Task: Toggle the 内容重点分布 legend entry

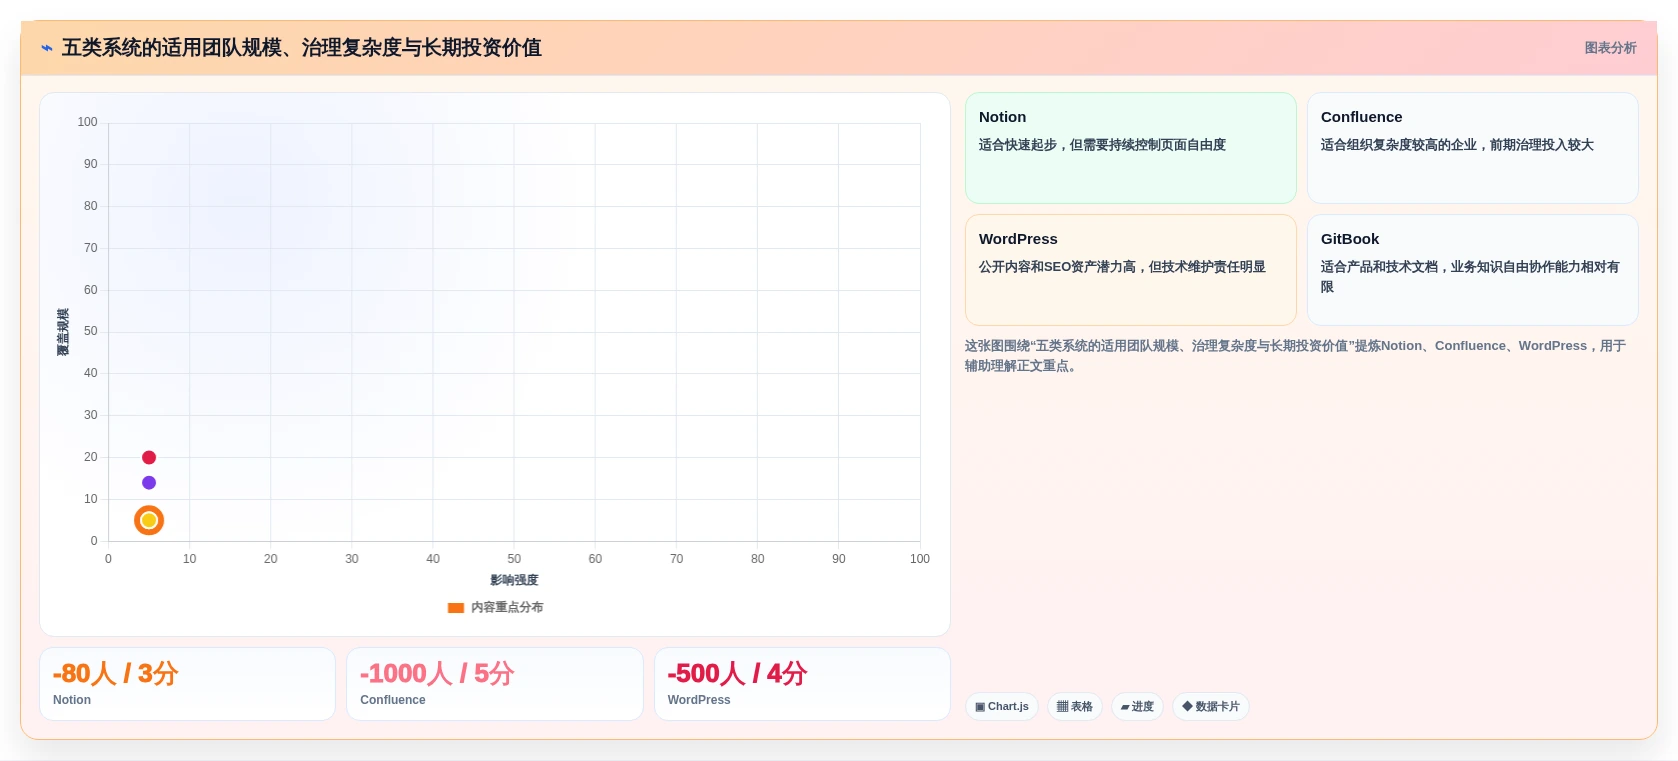Action: (496, 607)
